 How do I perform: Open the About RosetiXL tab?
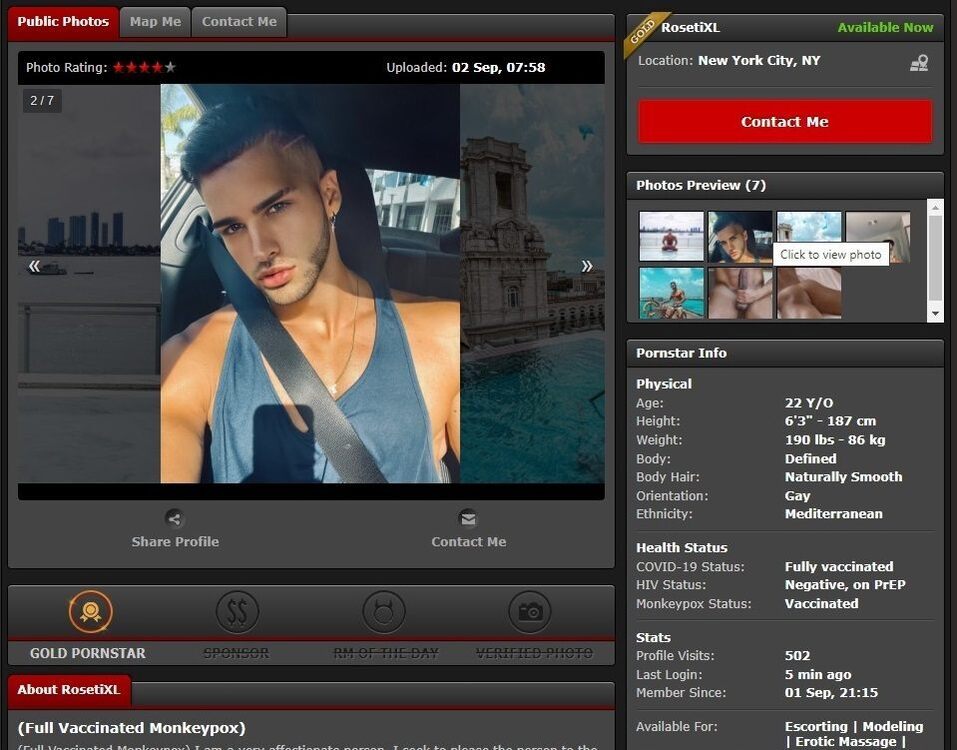[x=68, y=690]
